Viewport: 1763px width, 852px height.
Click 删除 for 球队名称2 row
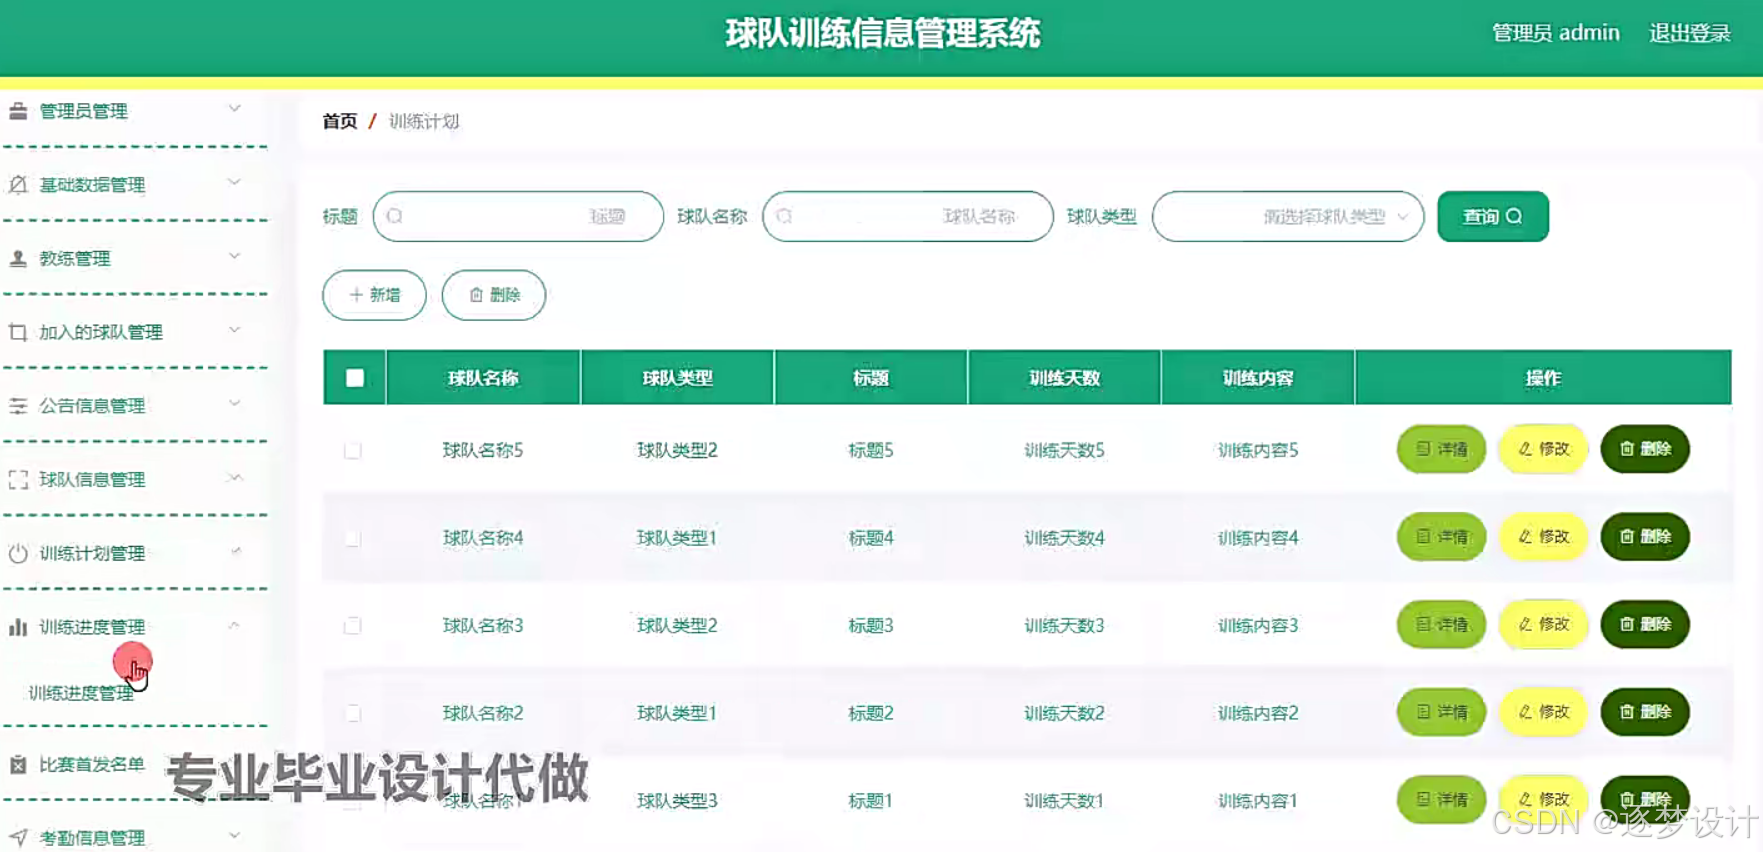pos(1645,712)
